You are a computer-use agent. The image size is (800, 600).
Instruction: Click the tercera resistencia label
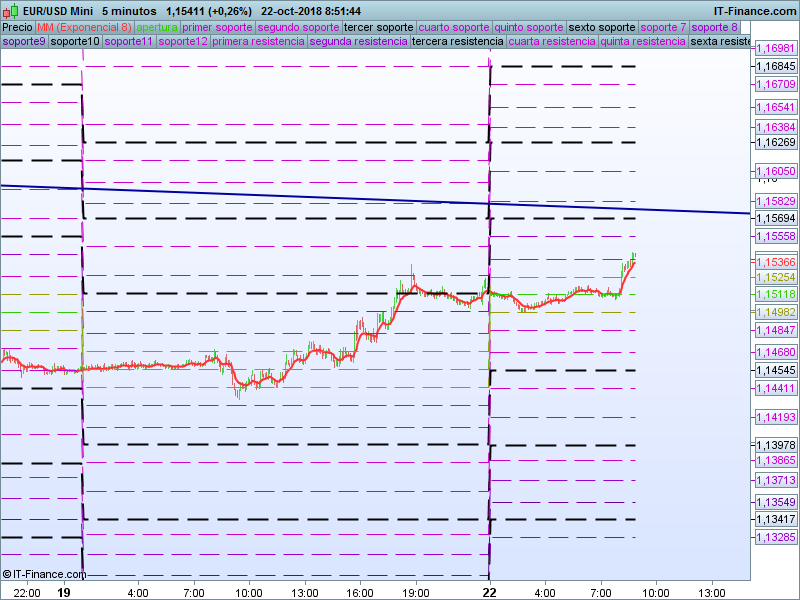(x=457, y=42)
